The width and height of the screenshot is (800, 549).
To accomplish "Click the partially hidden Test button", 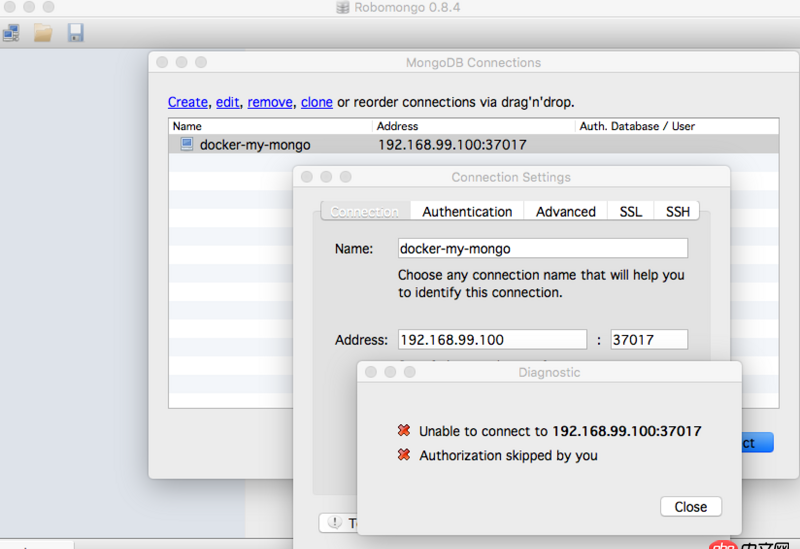I will pos(338,523).
